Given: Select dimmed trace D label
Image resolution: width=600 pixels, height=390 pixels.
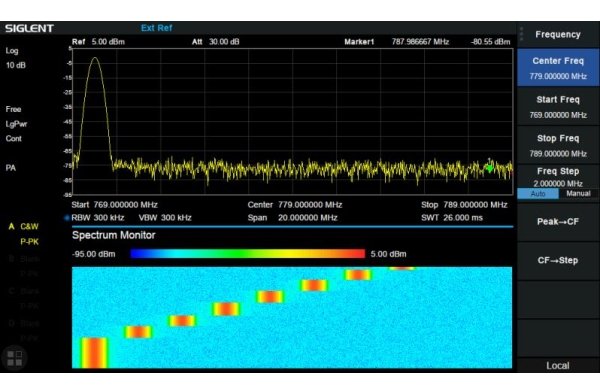Looking at the screenshot, I should pos(24,324).
